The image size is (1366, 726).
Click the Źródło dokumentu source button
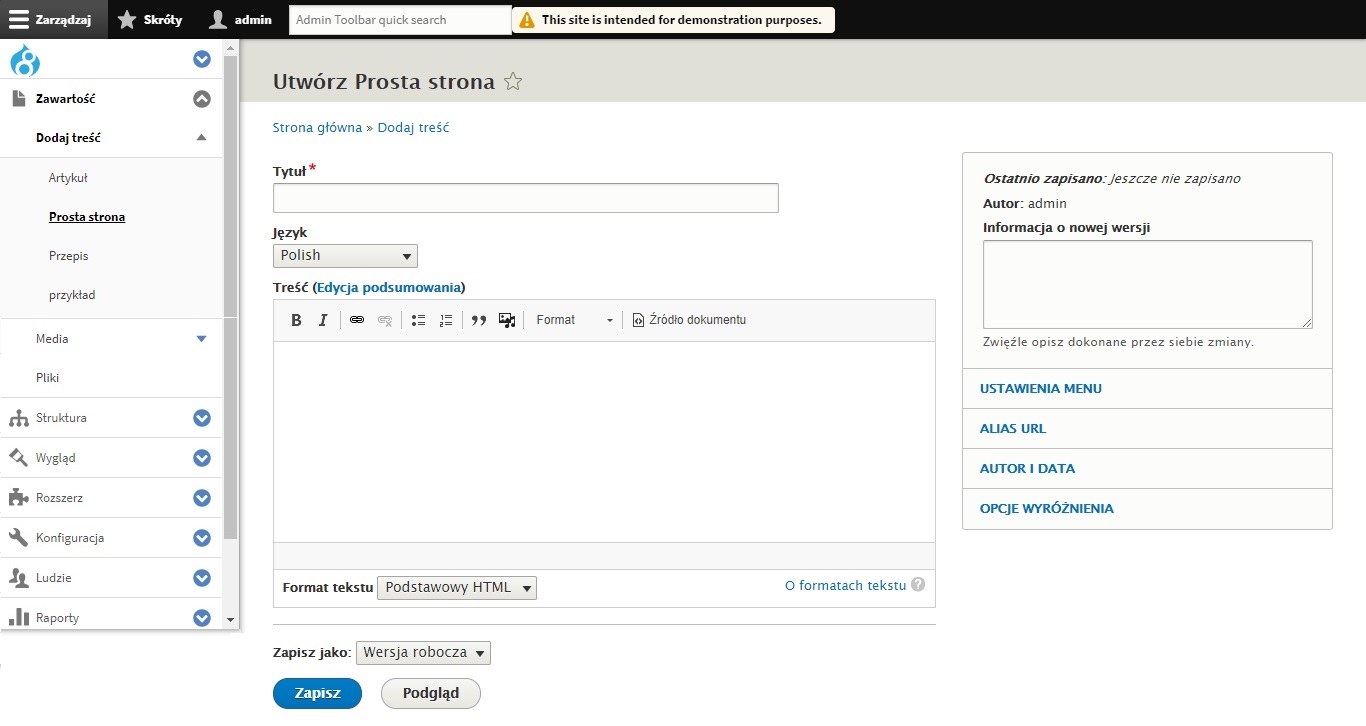tap(689, 320)
